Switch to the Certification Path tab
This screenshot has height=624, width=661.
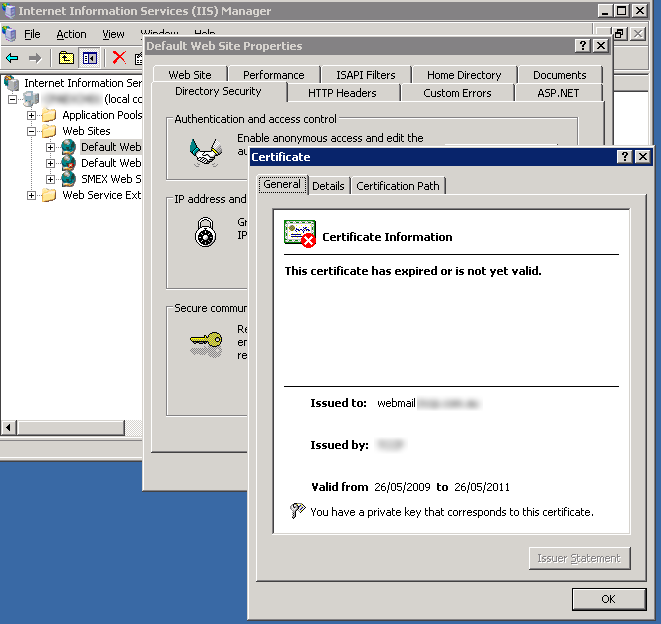point(398,186)
